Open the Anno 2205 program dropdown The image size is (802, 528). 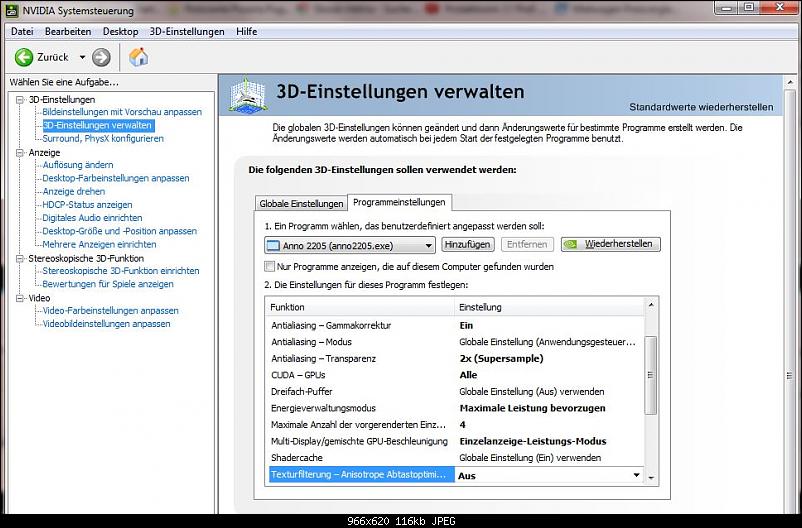pyautogui.click(x=350, y=246)
